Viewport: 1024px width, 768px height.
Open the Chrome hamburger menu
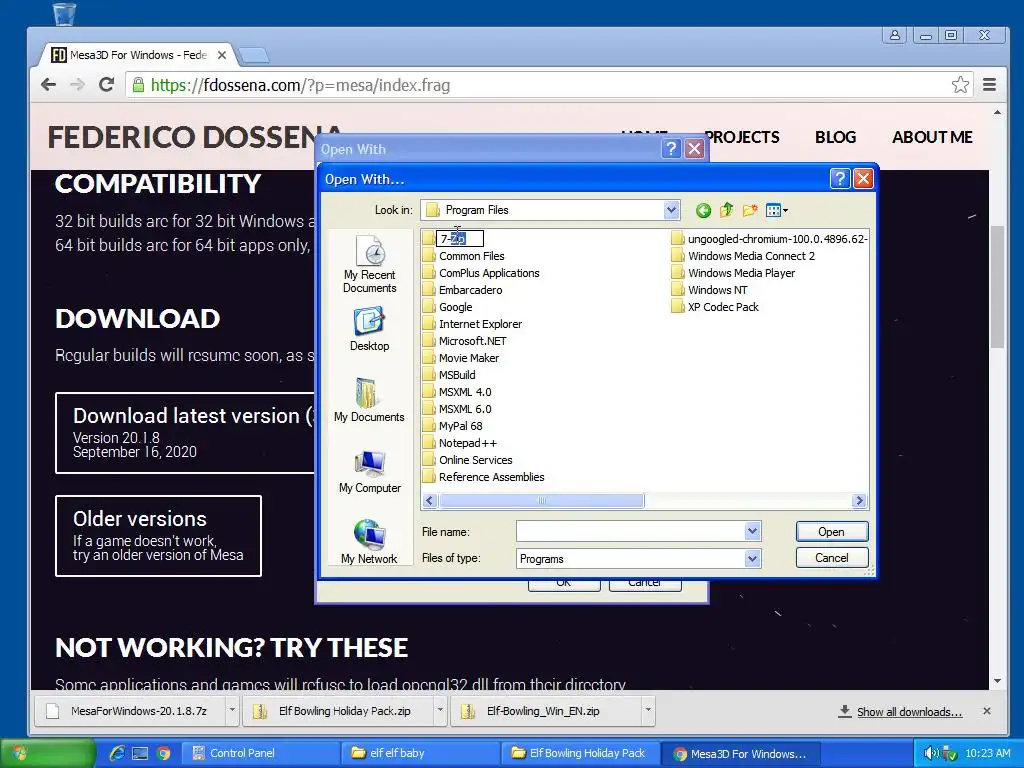(989, 85)
